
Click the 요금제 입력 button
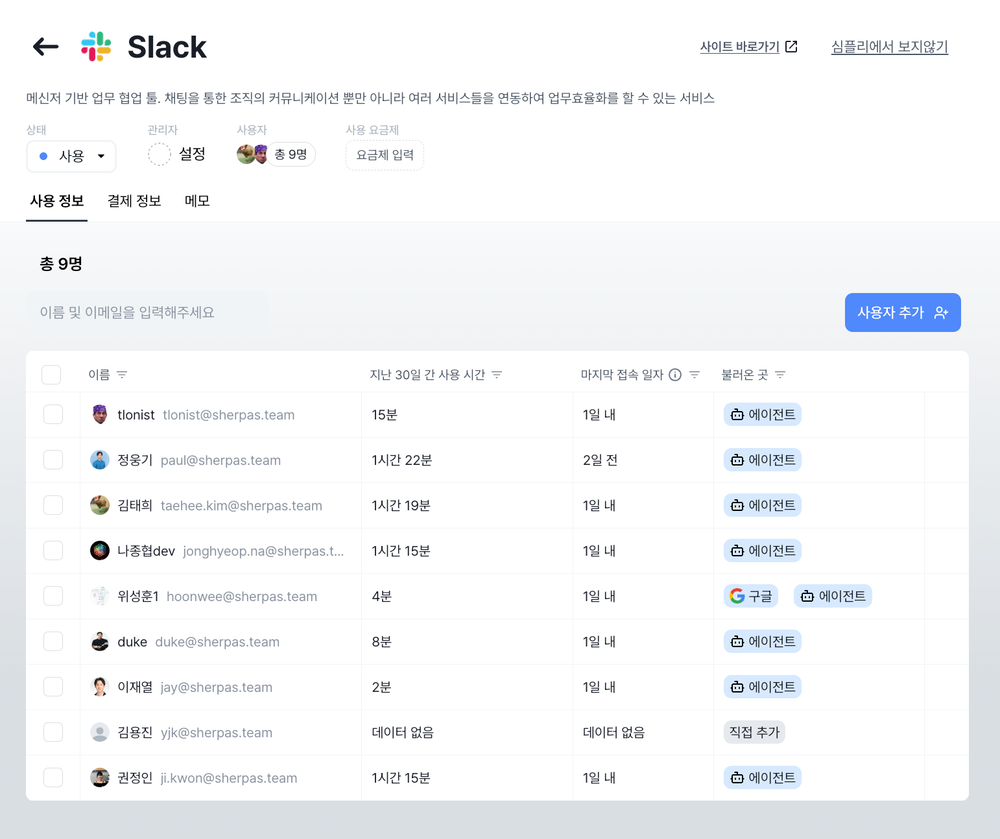385,155
